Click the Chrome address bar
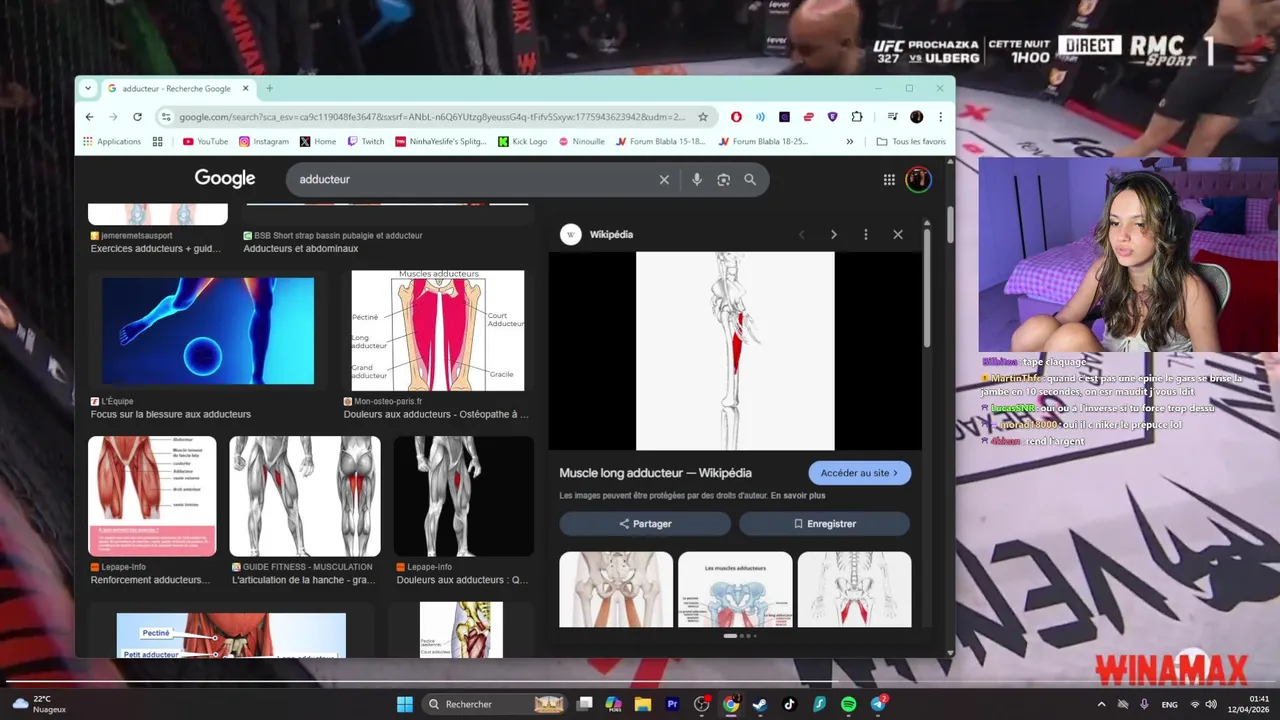This screenshot has width=1280, height=720. click(x=430, y=117)
